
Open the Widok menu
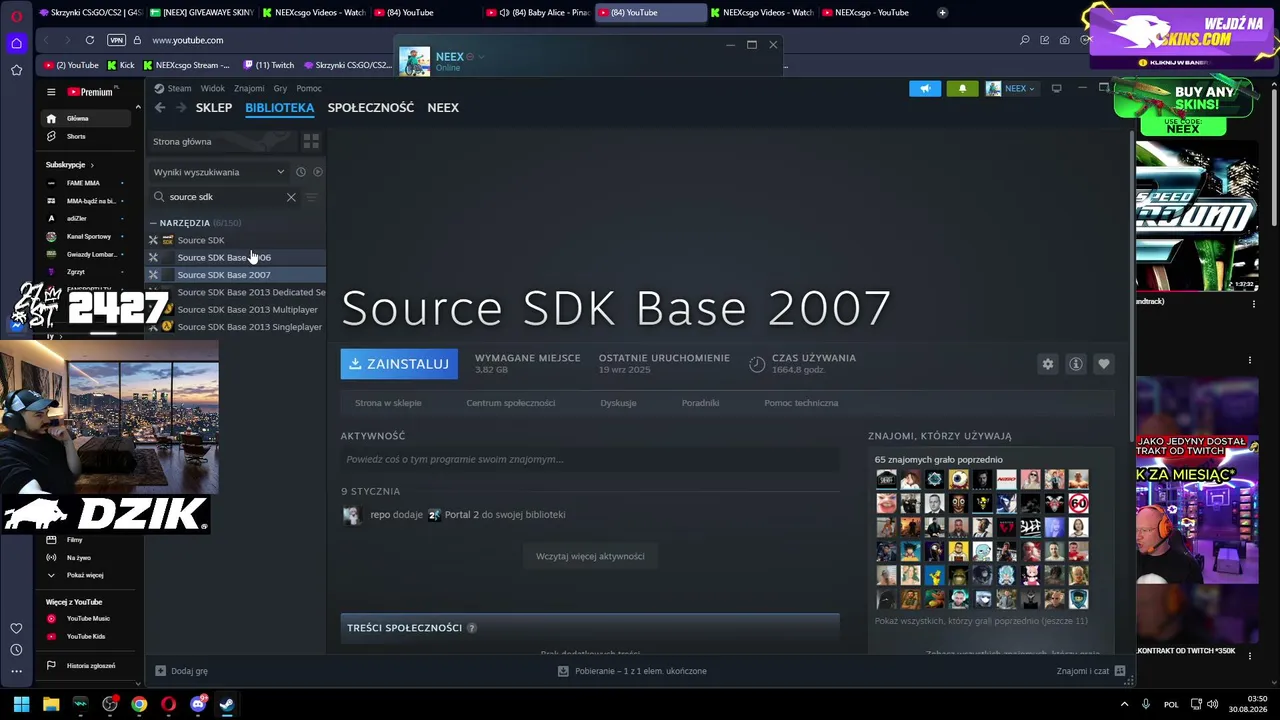[x=213, y=88]
